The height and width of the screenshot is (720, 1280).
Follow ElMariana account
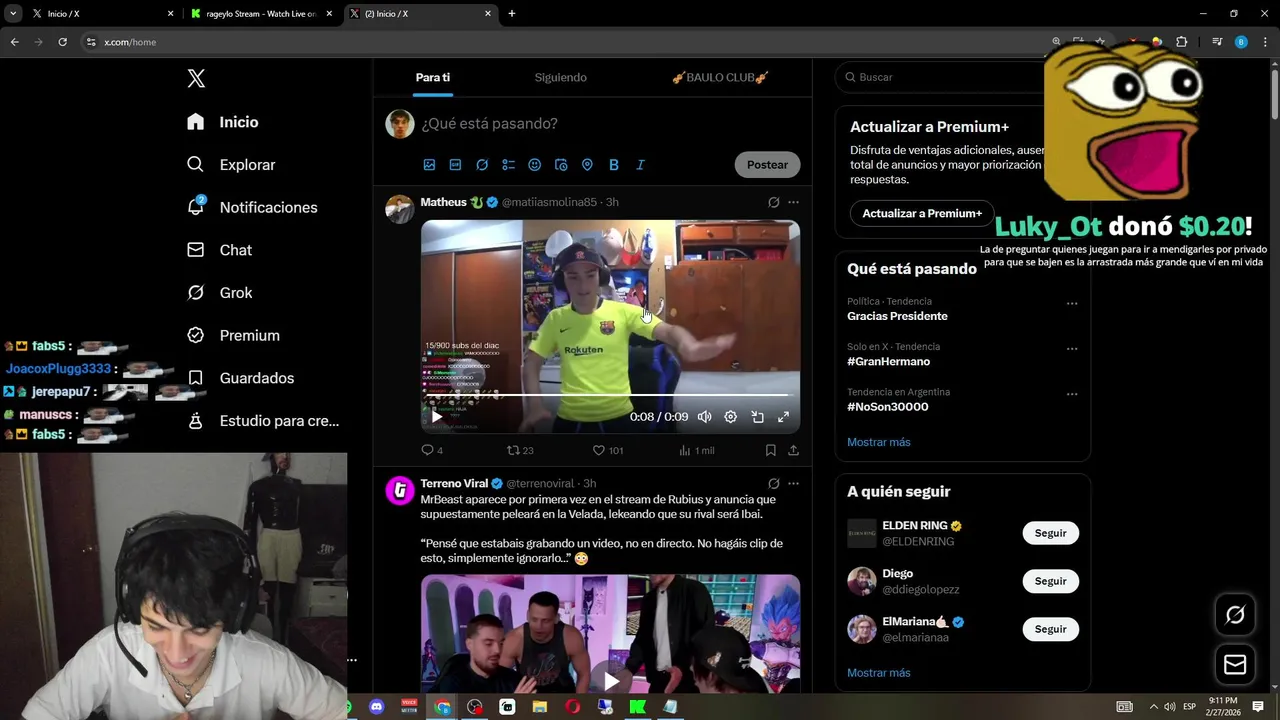coord(1050,629)
